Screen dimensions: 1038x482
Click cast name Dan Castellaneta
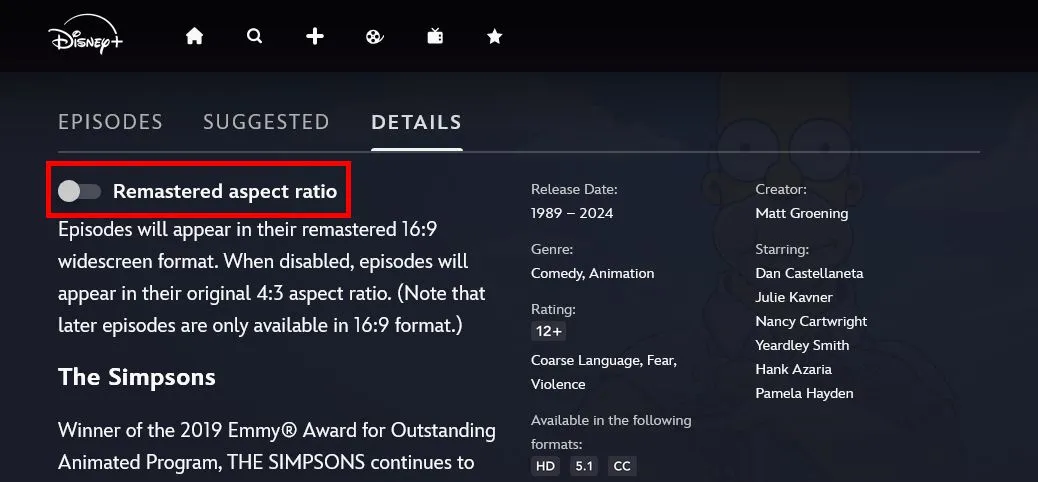coord(809,273)
